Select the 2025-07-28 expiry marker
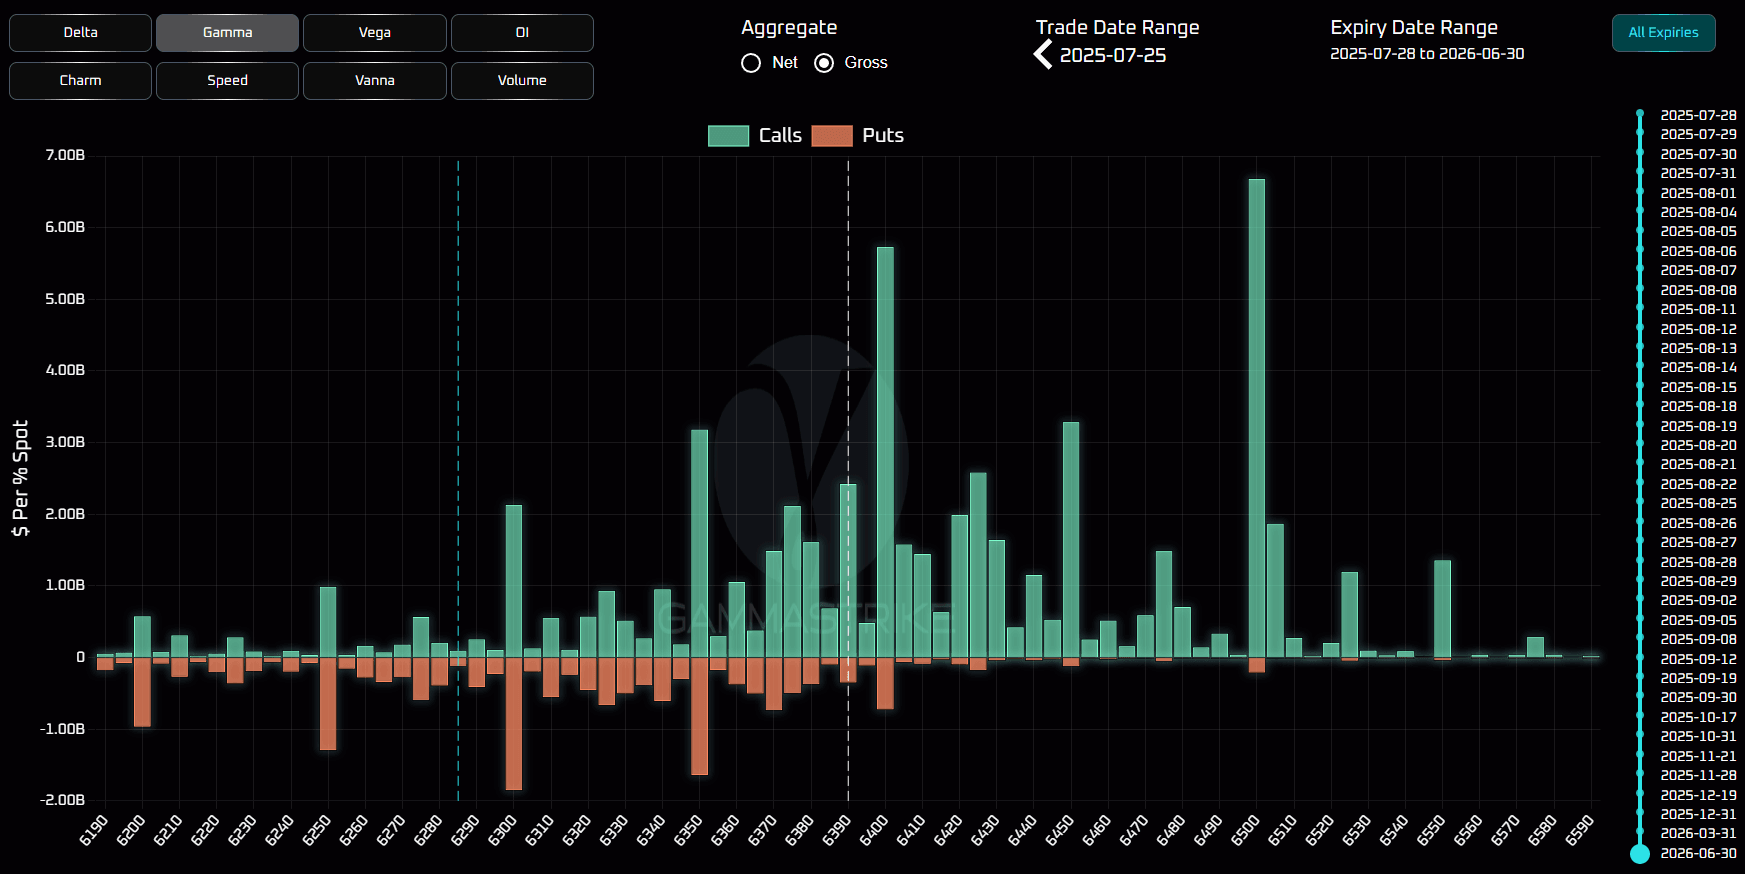The width and height of the screenshot is (1745, 874). [x=1640, y=115]
